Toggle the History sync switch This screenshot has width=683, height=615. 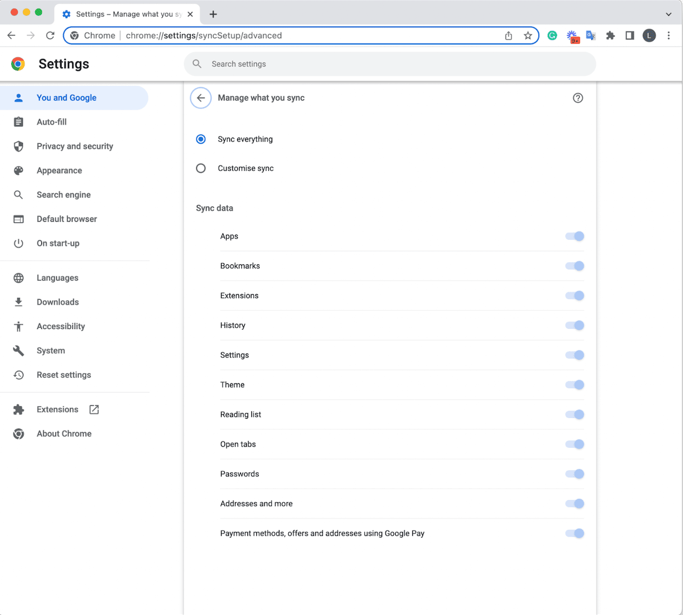(x=575, y=325)
